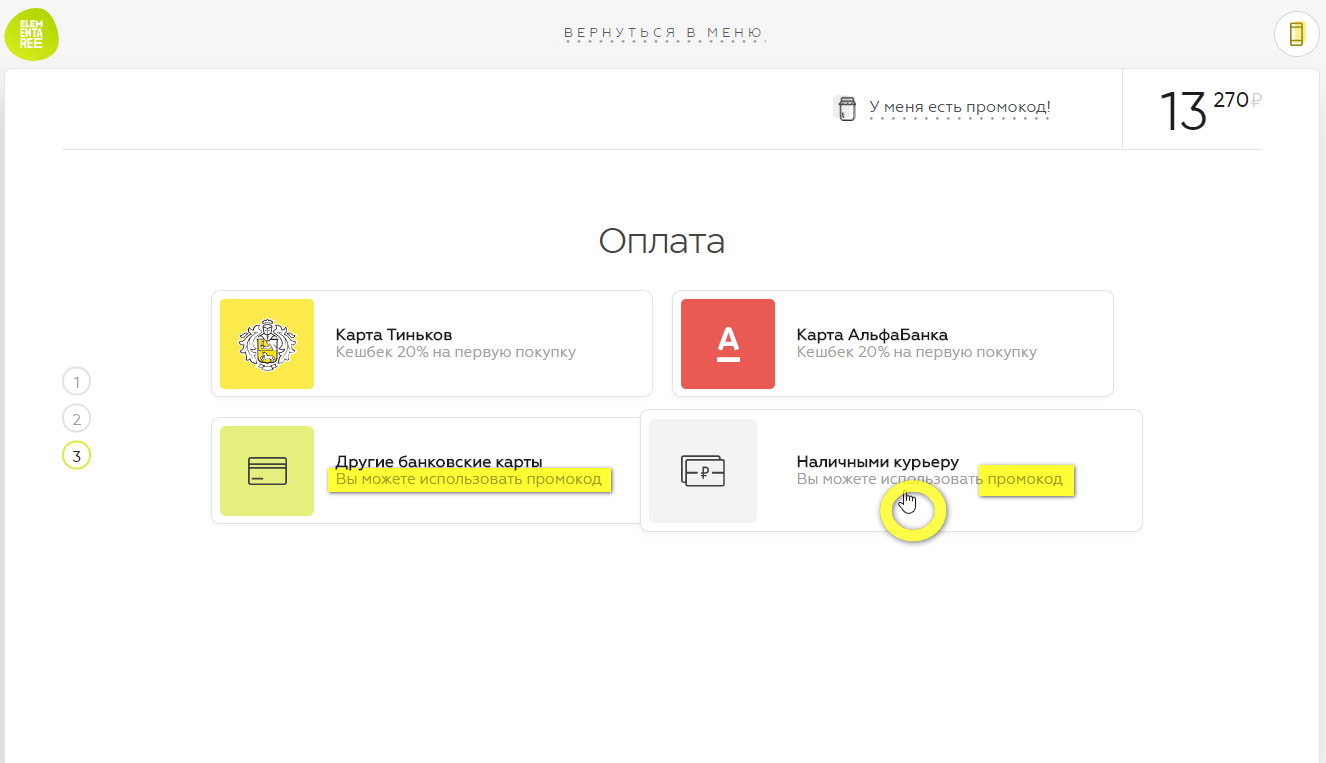Go to step 1 indicator

76,382
